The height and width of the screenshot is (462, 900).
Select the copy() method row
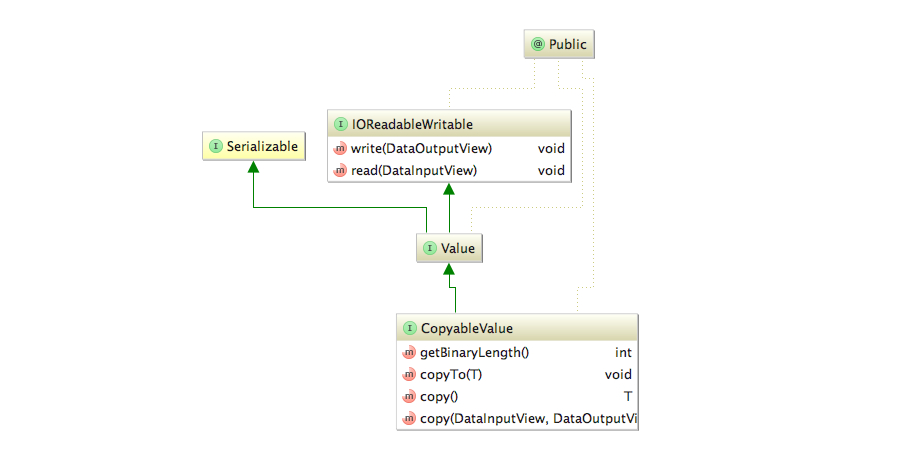click(x=517, y=397)
